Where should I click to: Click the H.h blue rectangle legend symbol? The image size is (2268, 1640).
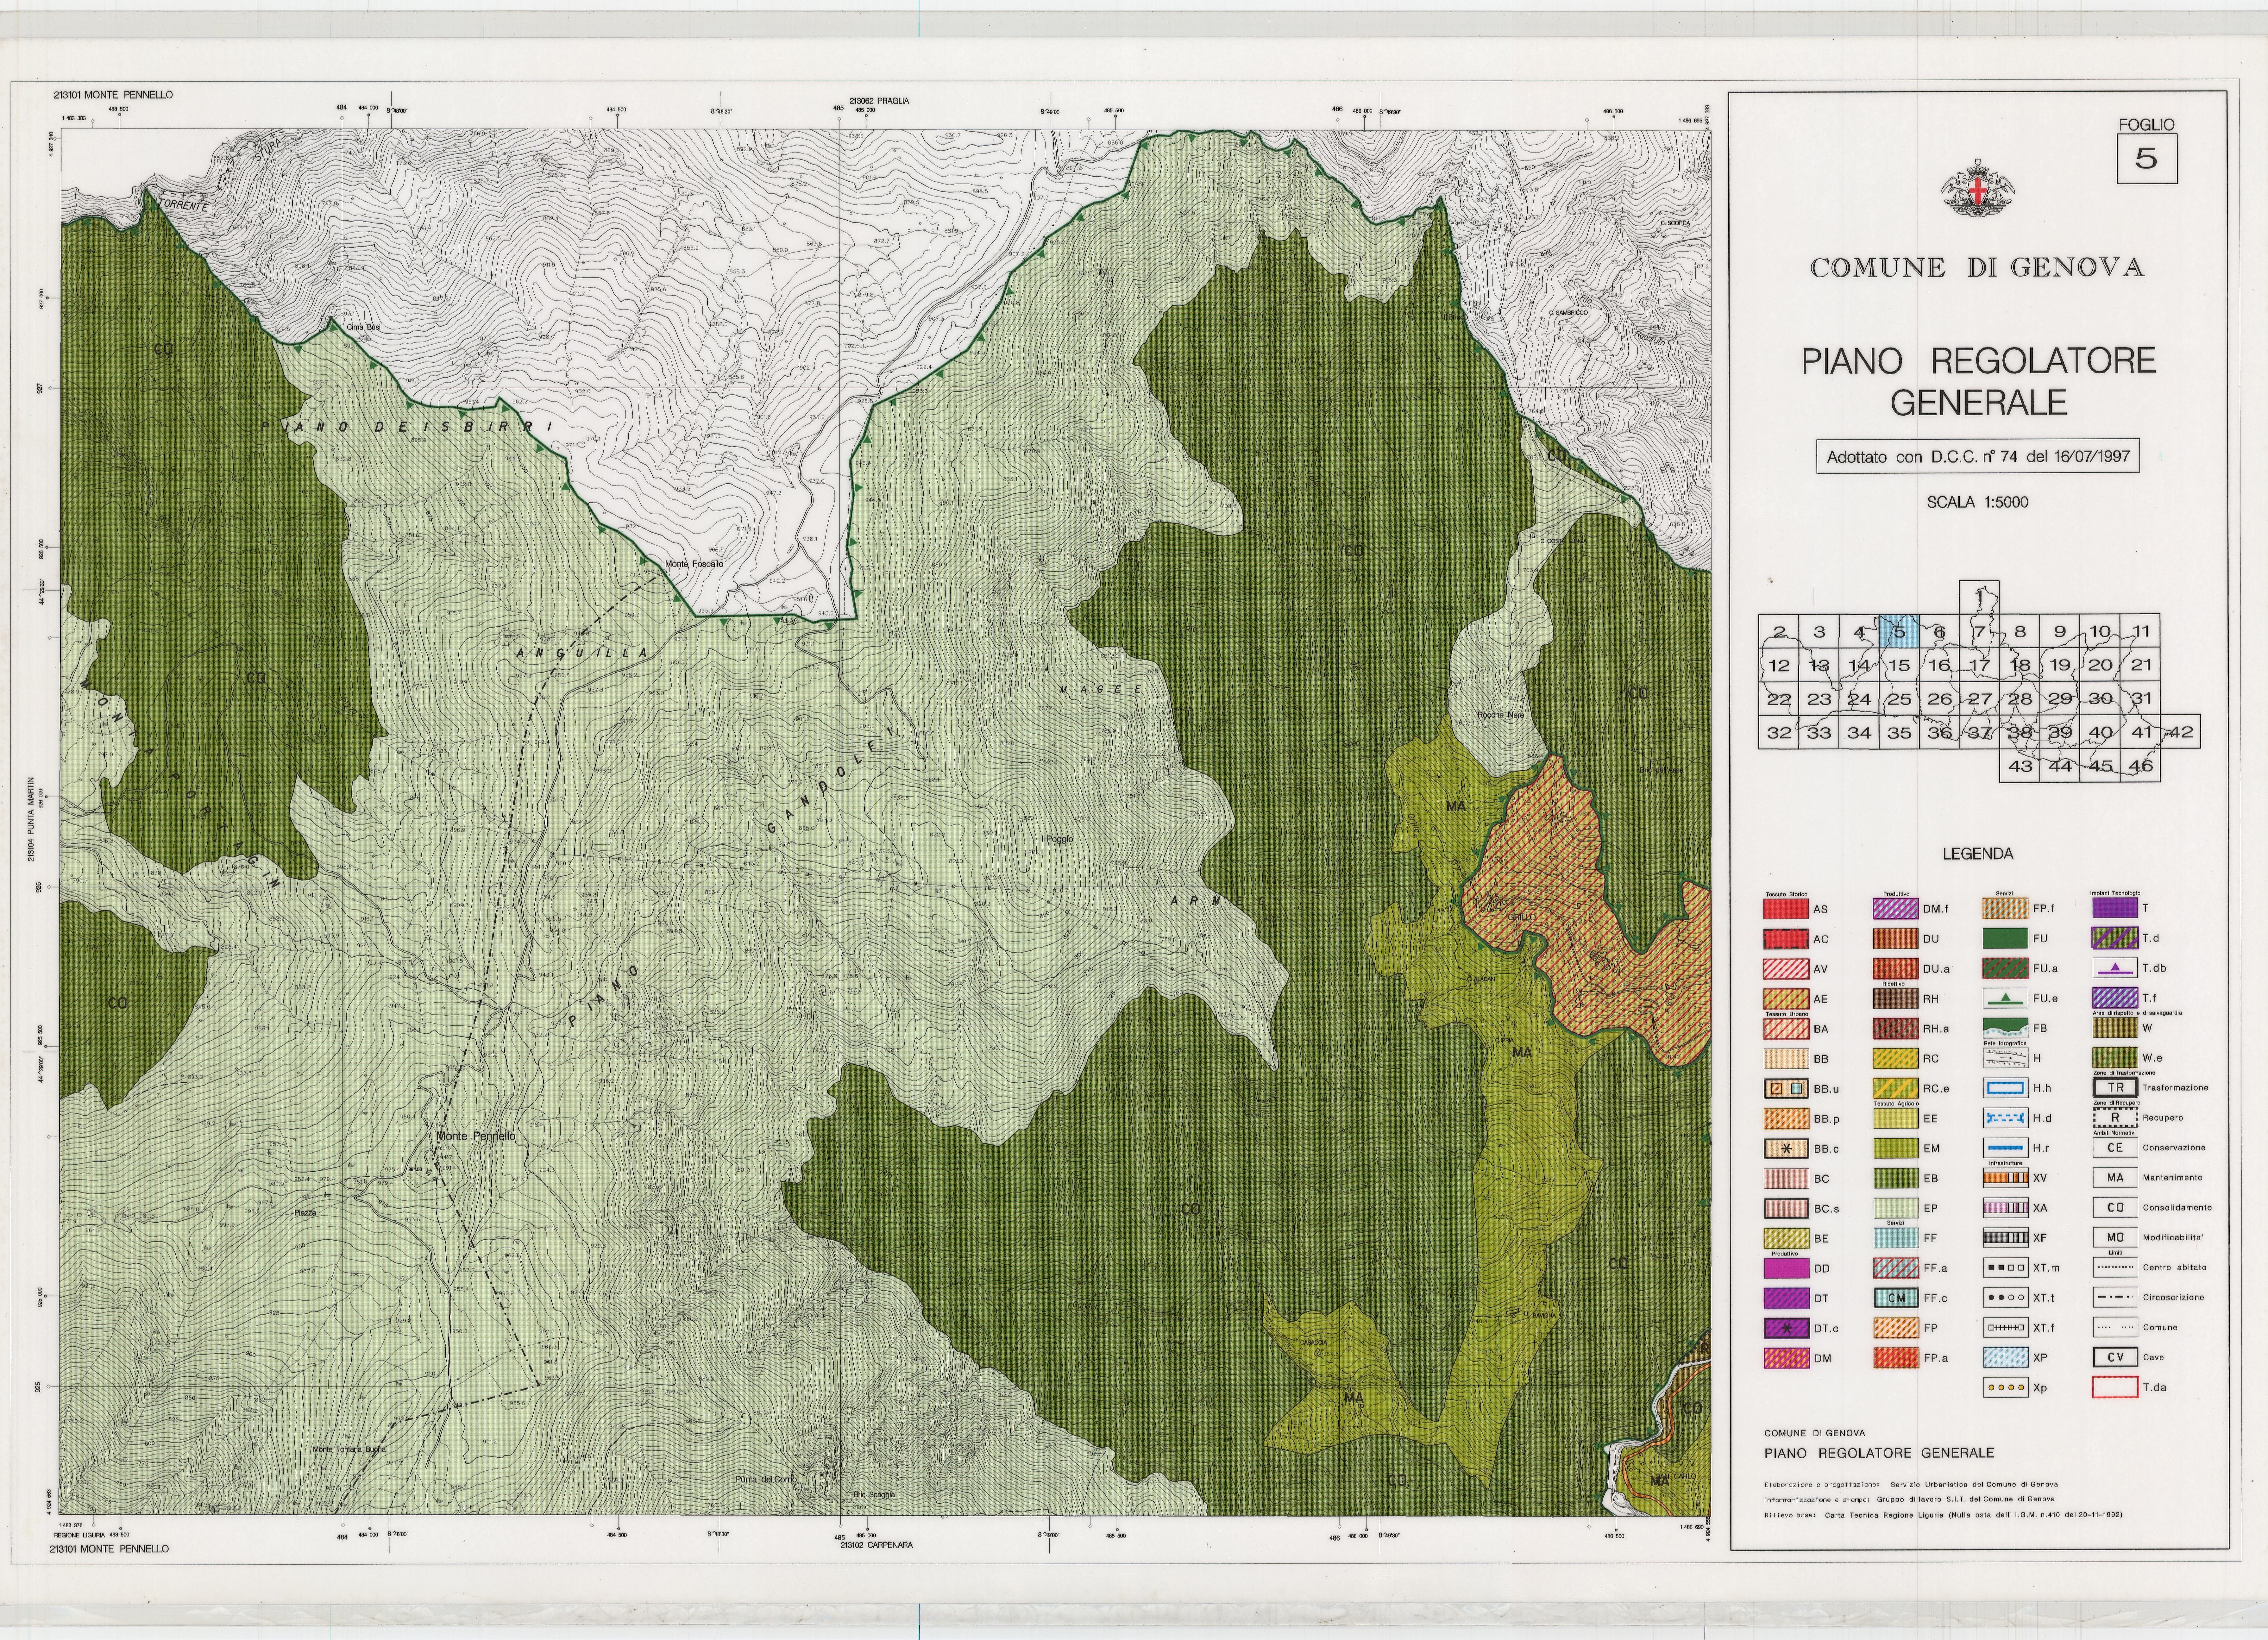pos(2006,1088)
